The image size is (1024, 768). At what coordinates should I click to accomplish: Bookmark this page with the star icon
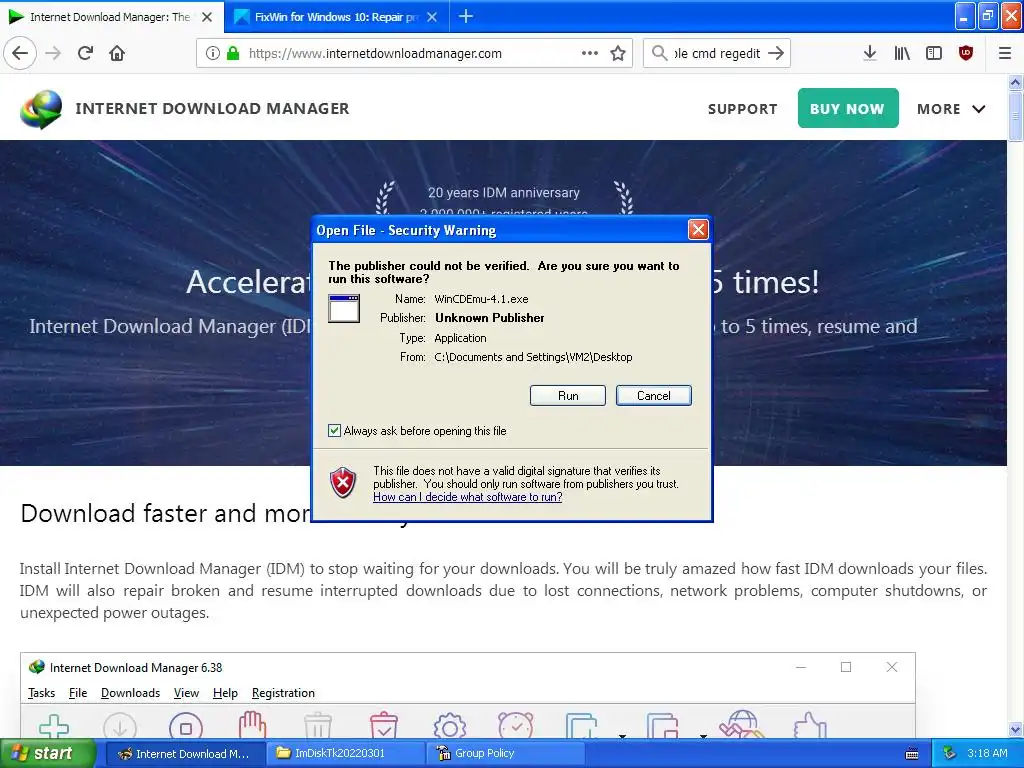(618, 53)
